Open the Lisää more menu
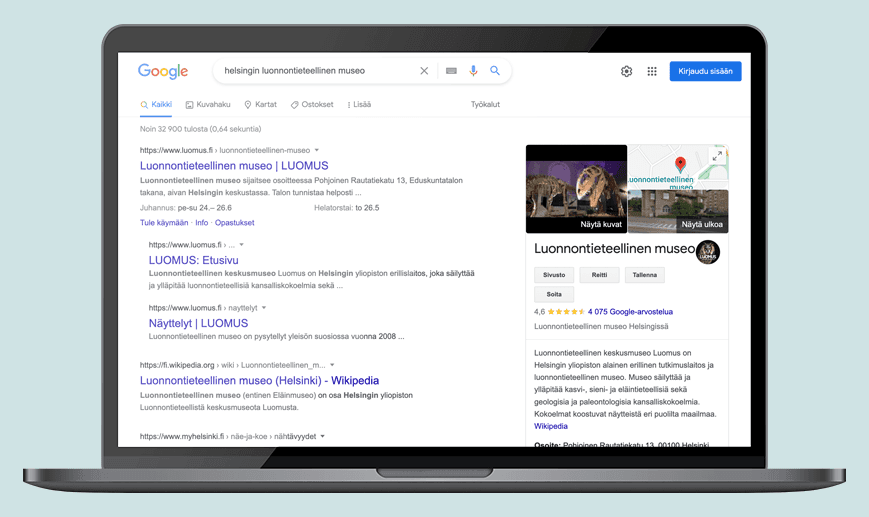 (359, 105)
